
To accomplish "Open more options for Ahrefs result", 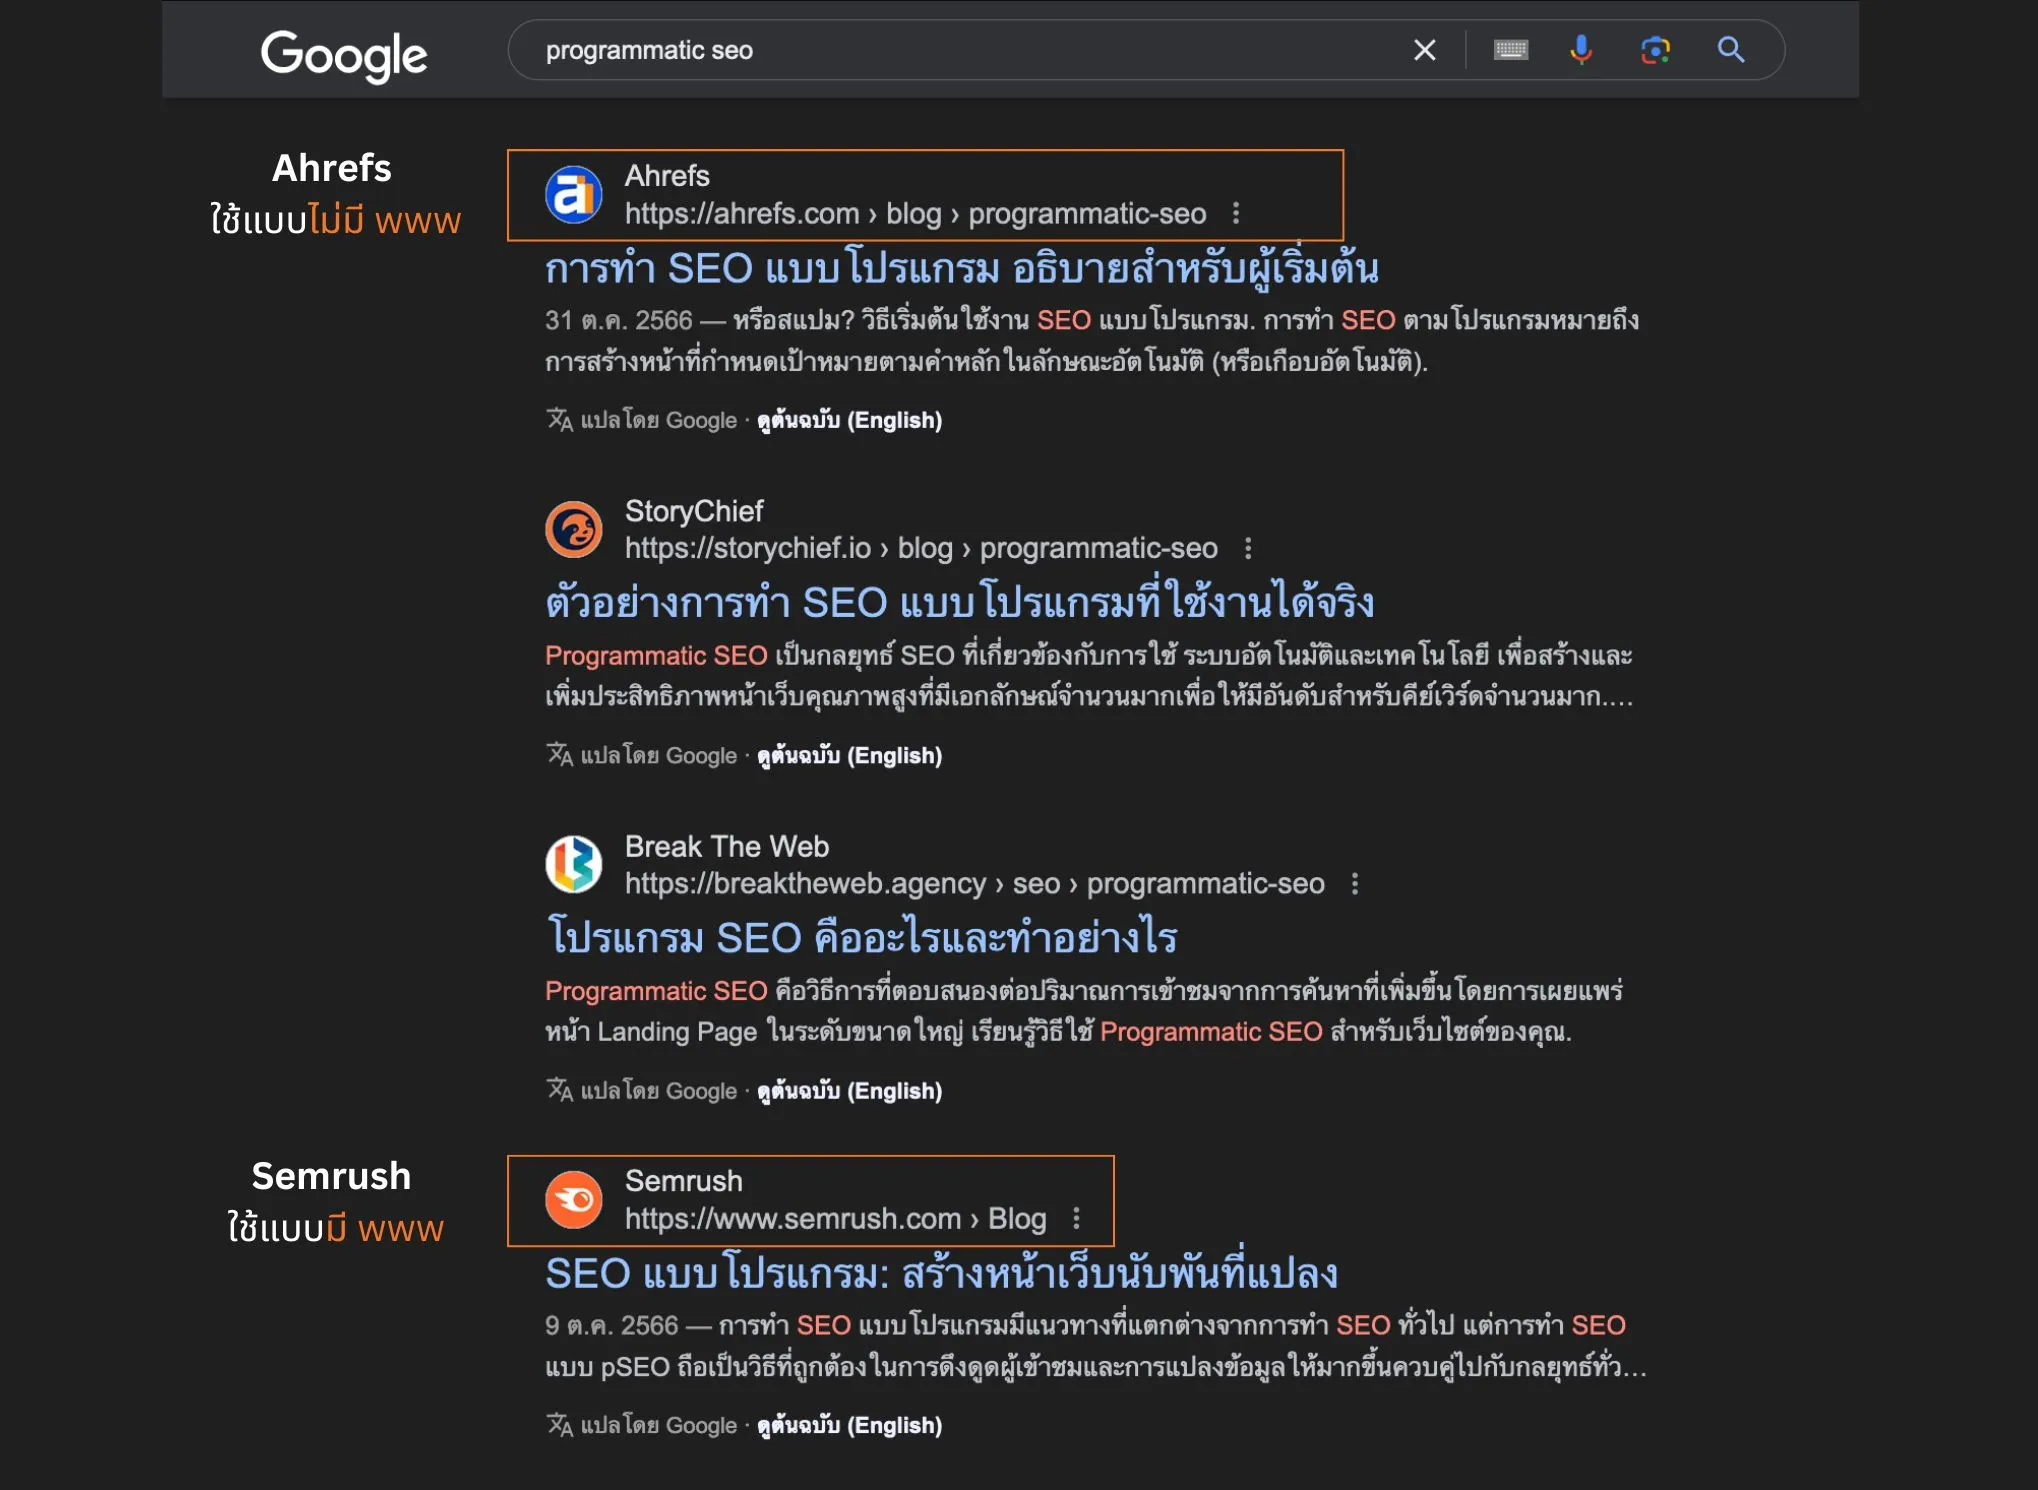I will (x=1236, y=213).
